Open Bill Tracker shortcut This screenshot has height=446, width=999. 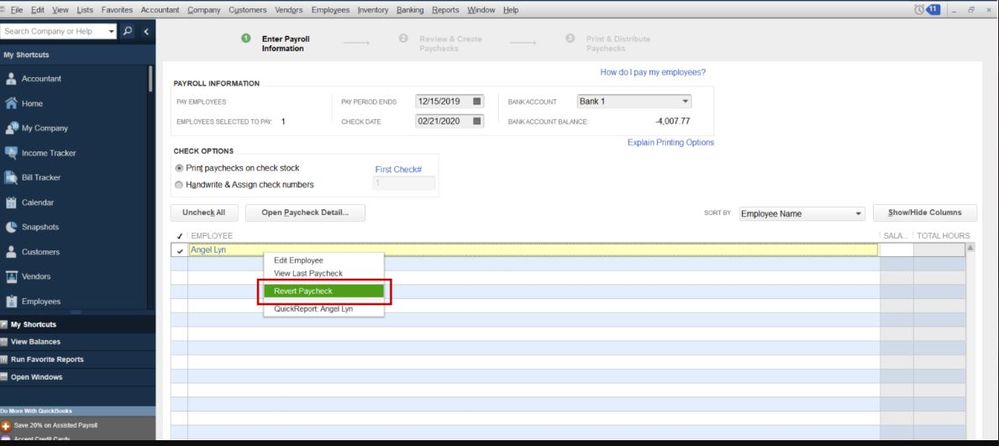[x=41, y=178]
